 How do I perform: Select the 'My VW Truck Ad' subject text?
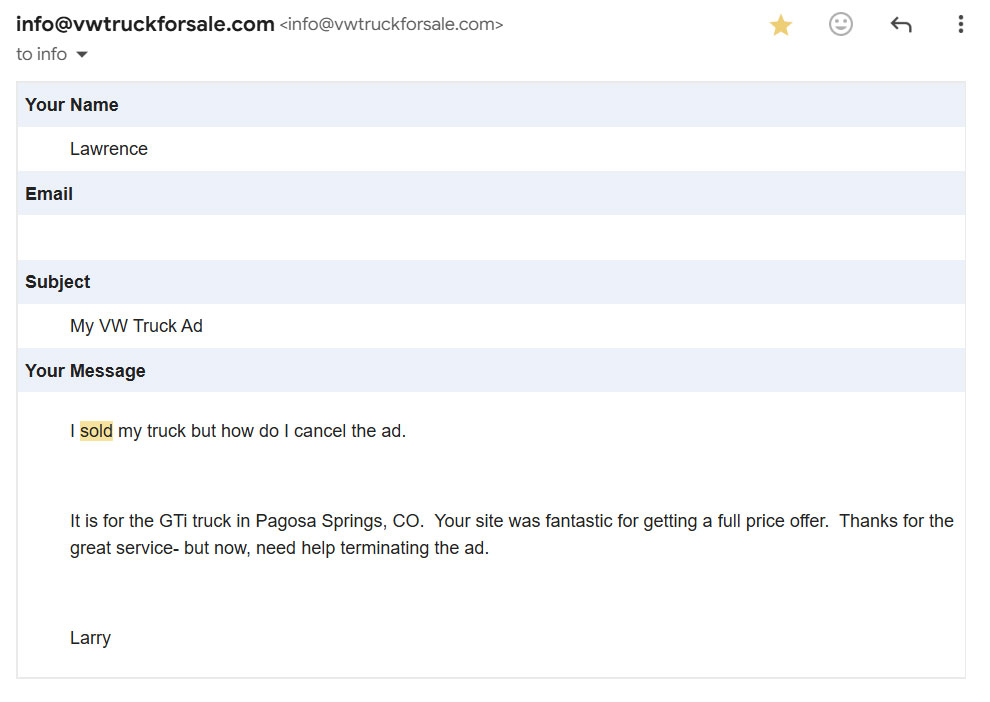point(136,326)
